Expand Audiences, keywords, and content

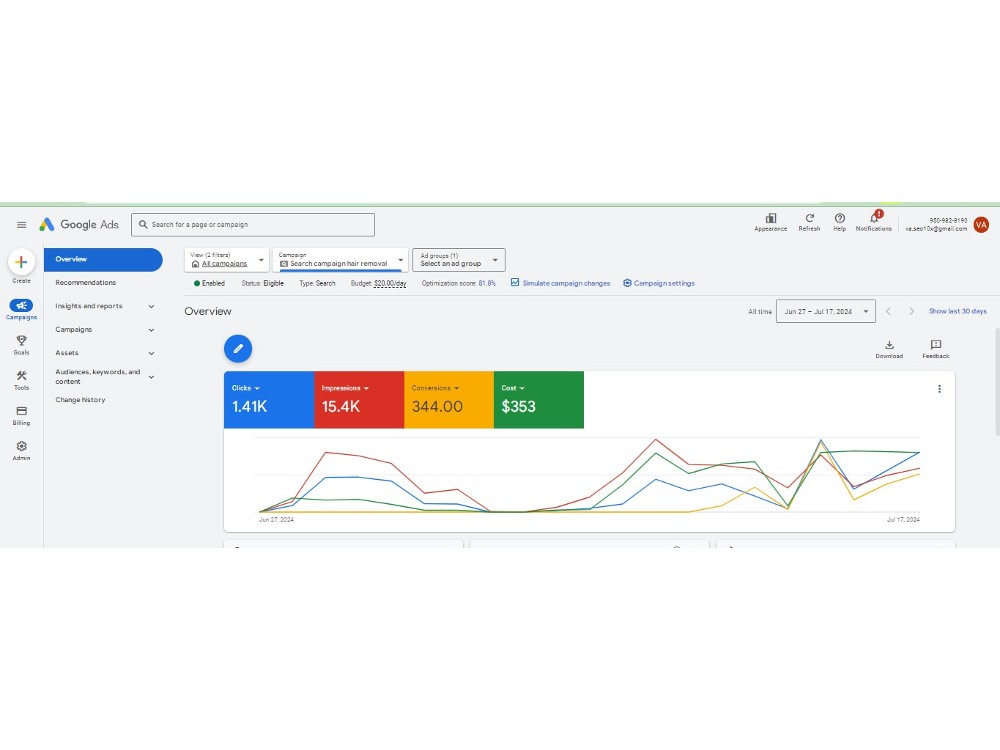coord(151,377)
